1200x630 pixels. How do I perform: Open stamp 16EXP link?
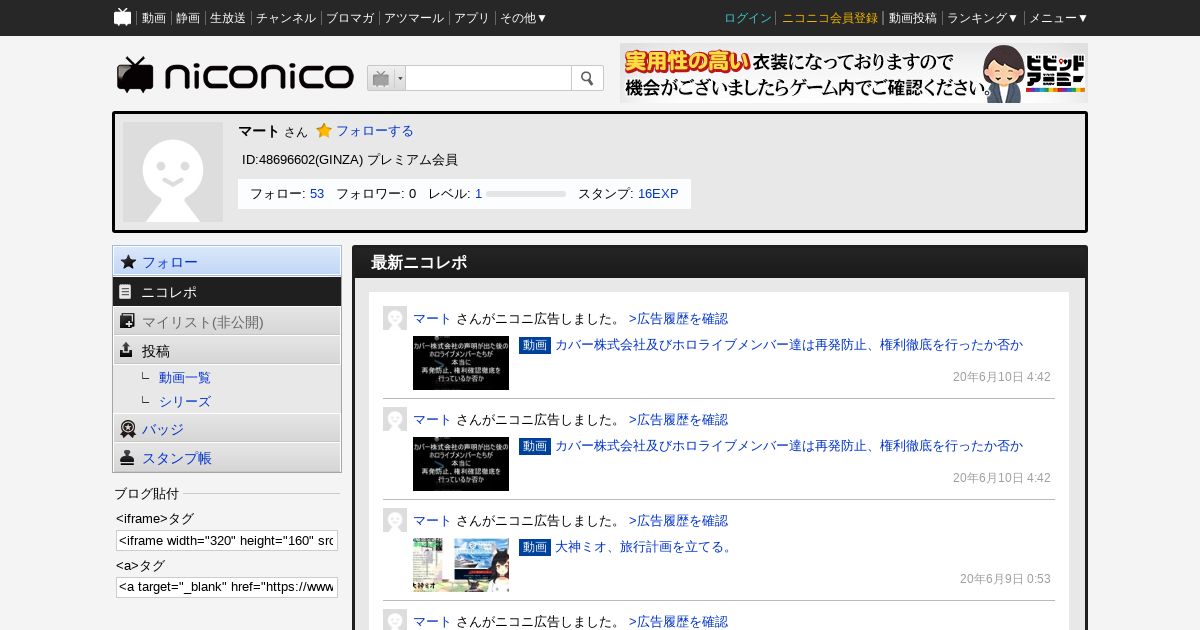pos(658,194)
